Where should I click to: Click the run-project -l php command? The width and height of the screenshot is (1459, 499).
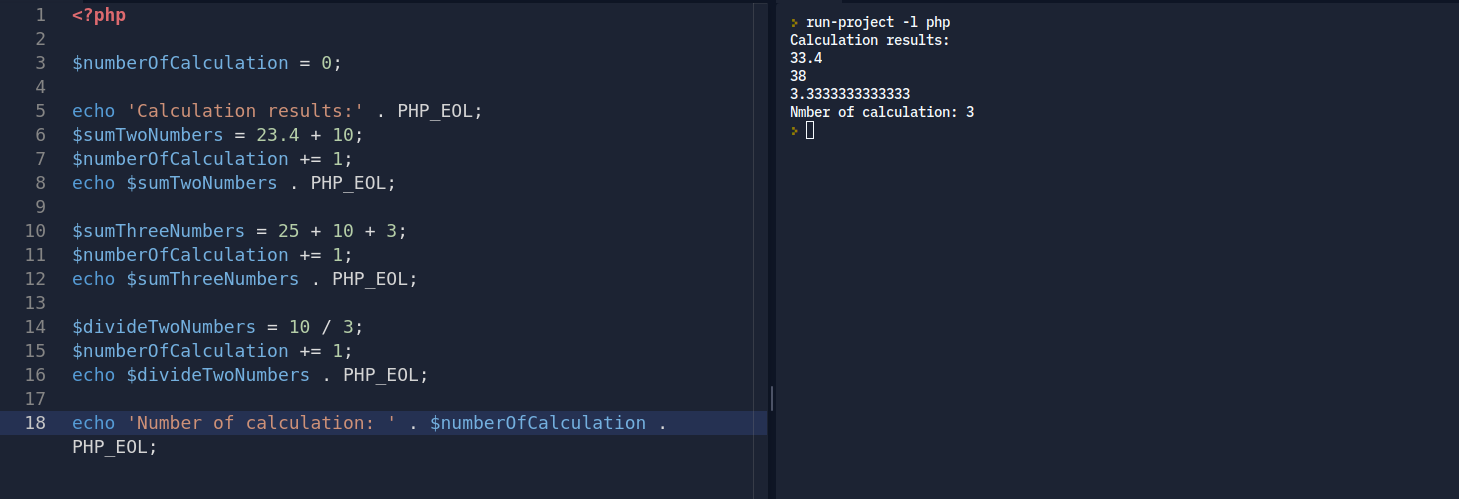coord(877,22)
